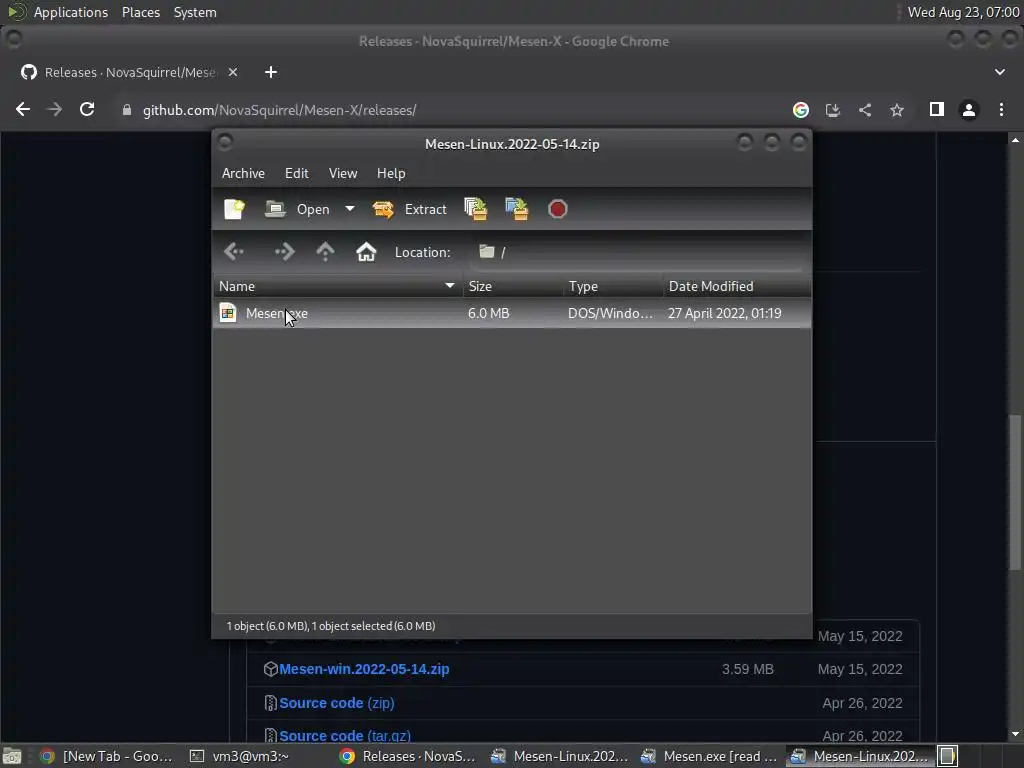Open the Edit menu in archive manager
The image size is (1024, 768).
[x=296, y=173]
